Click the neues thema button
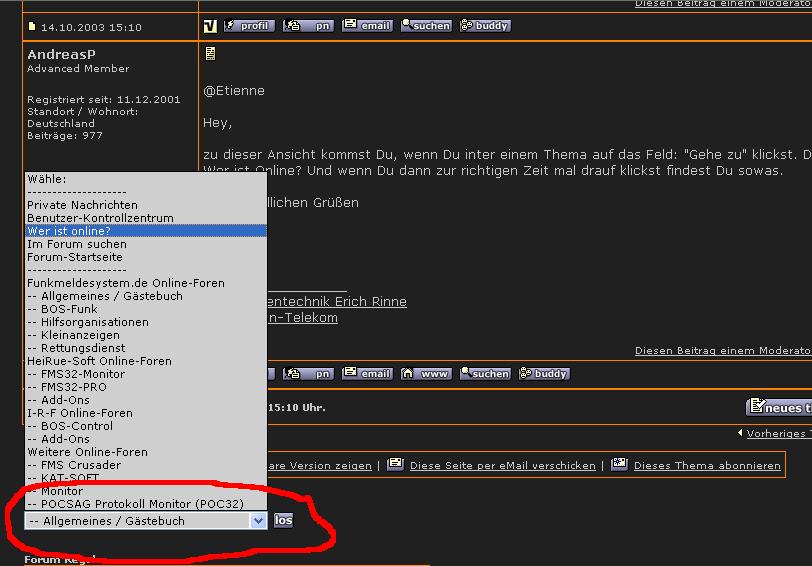 click(x=780, y=407)
